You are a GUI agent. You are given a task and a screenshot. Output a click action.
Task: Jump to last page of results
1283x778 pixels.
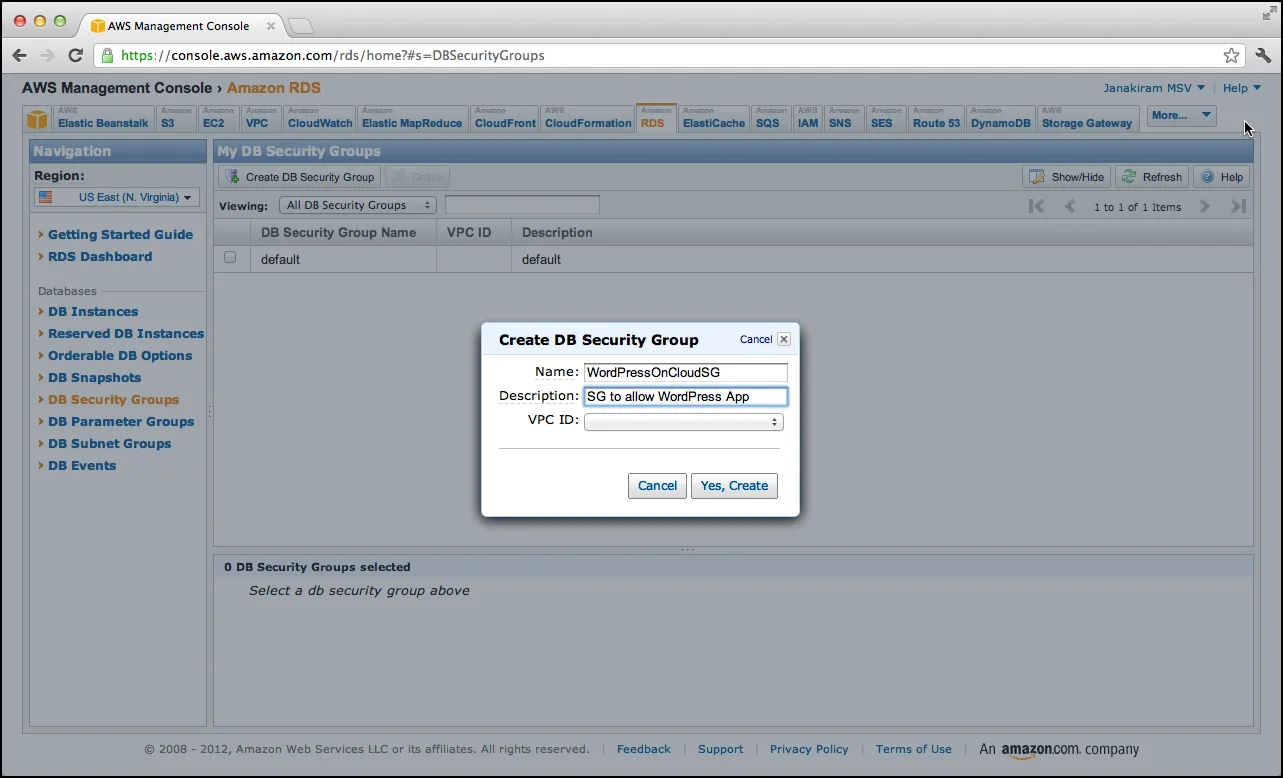click(x=1238, y=206)
